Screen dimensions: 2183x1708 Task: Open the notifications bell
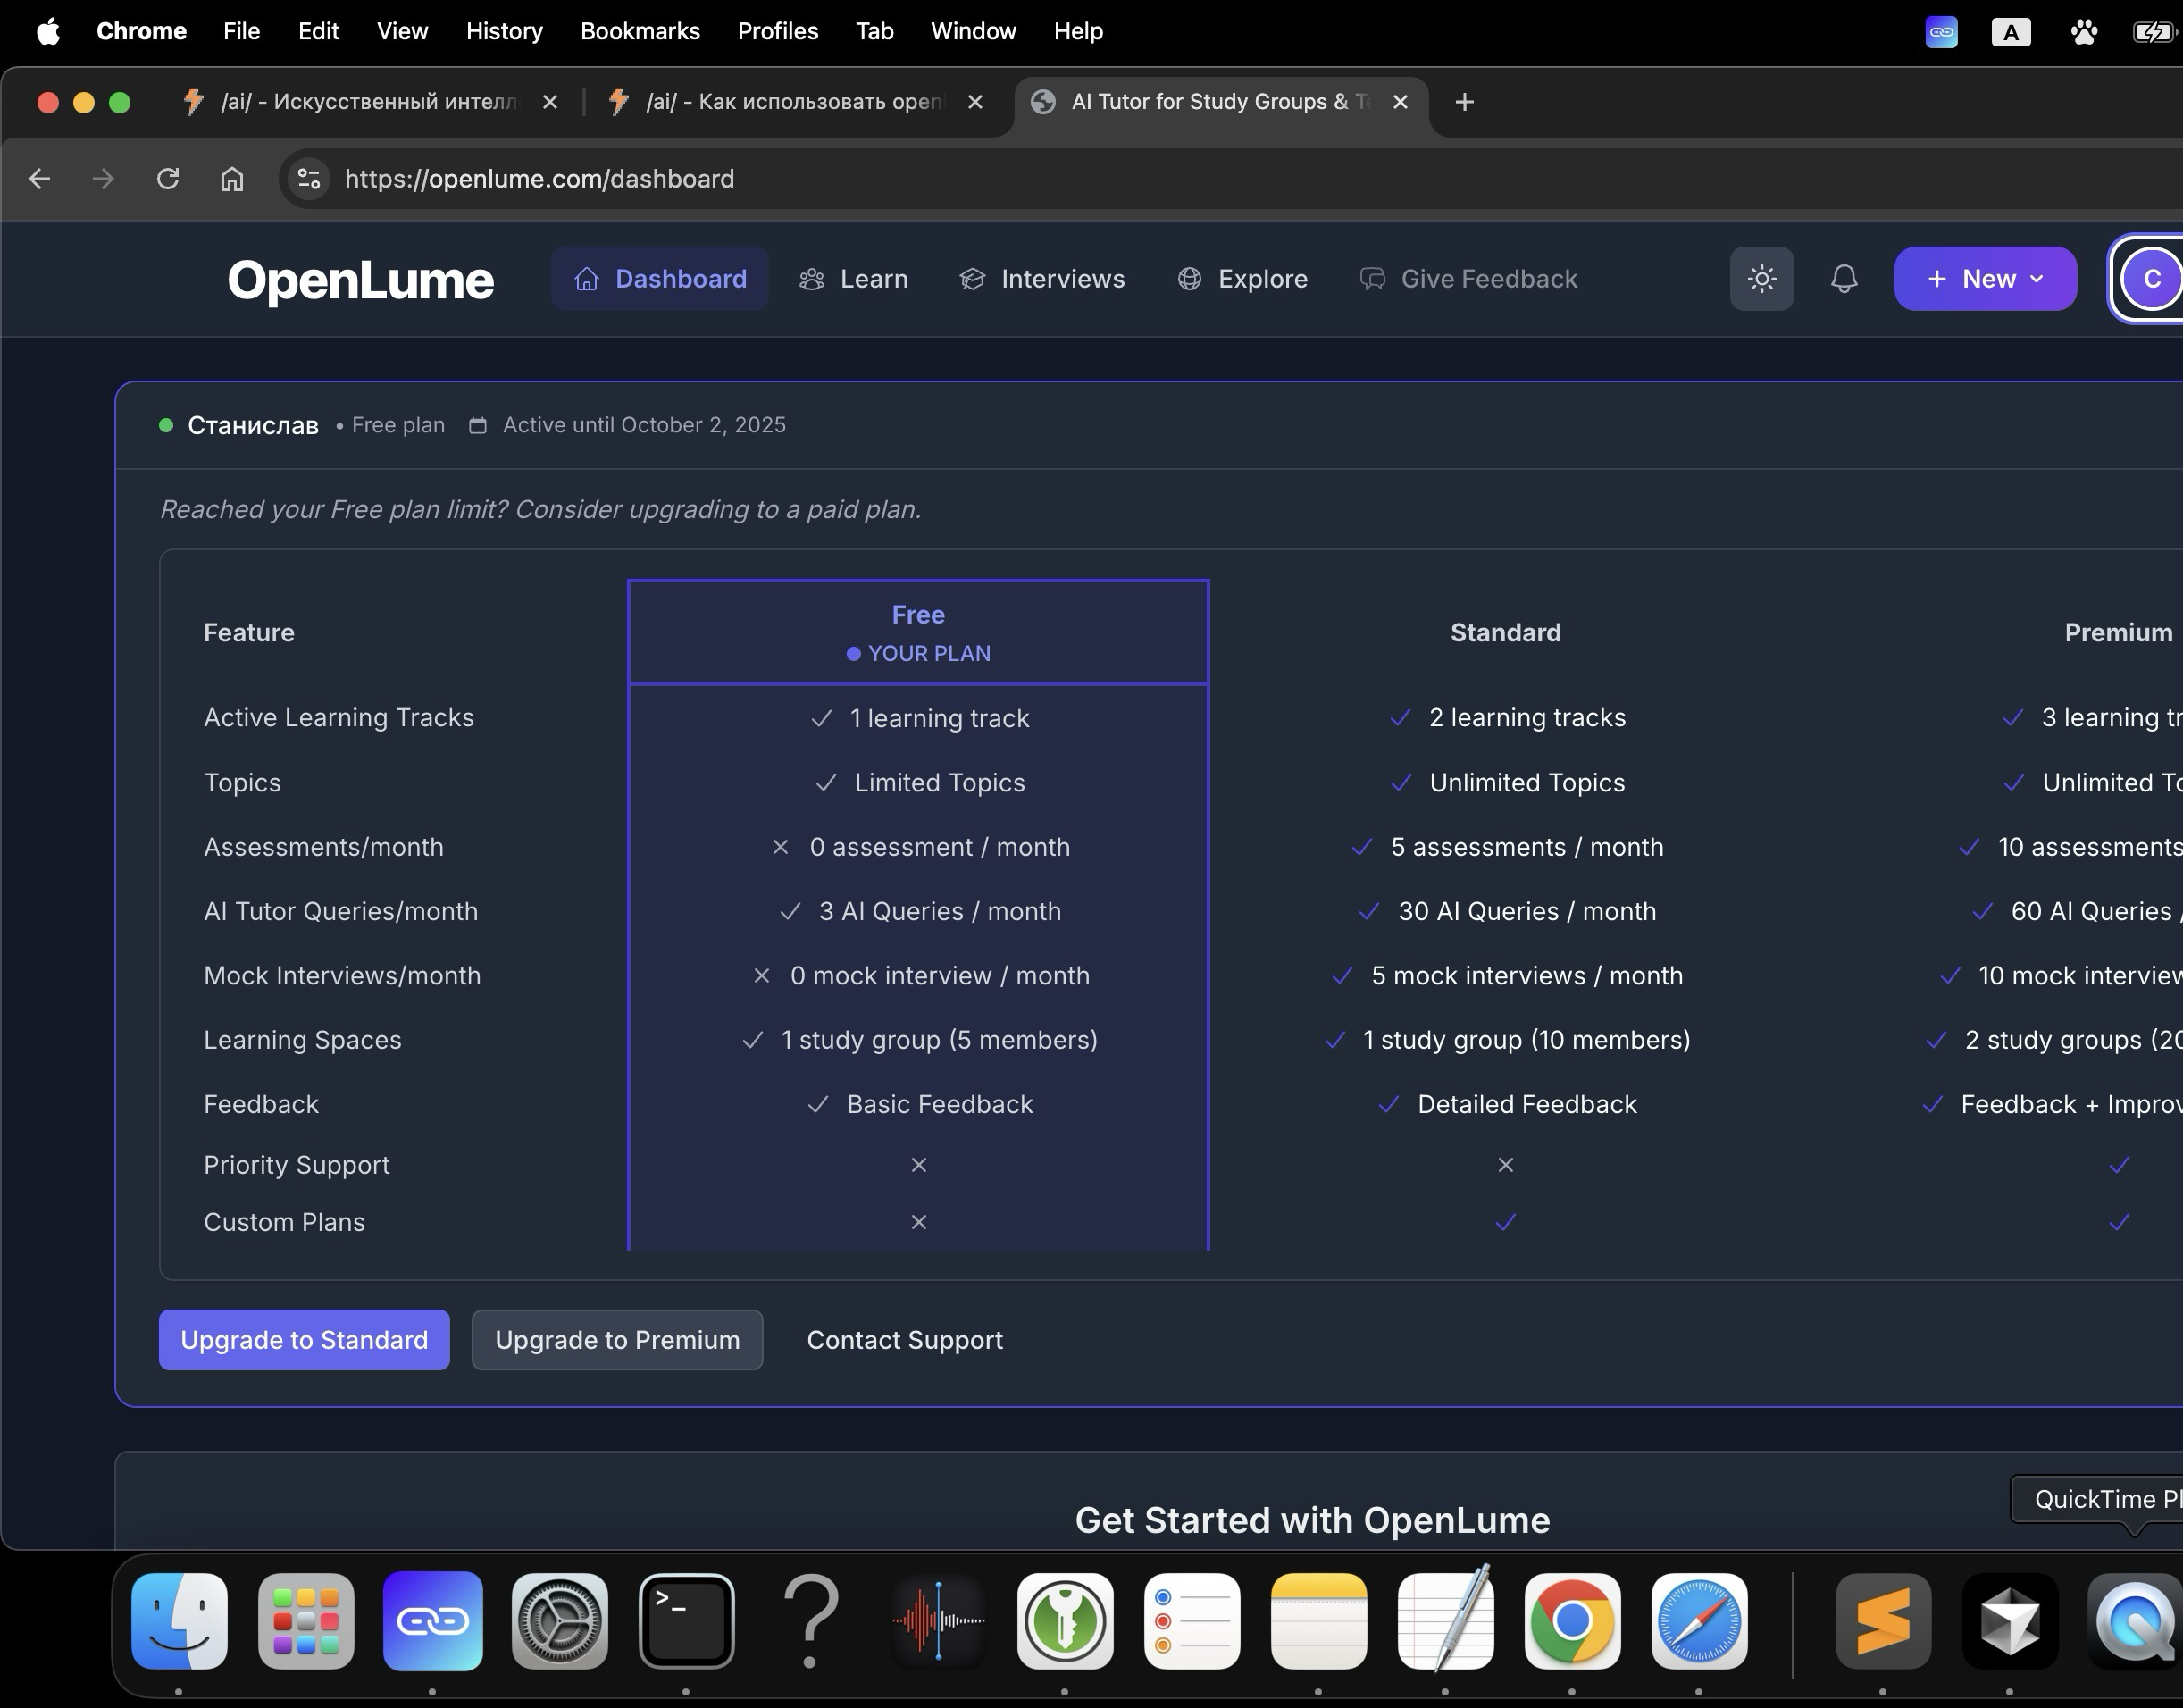1843,279
